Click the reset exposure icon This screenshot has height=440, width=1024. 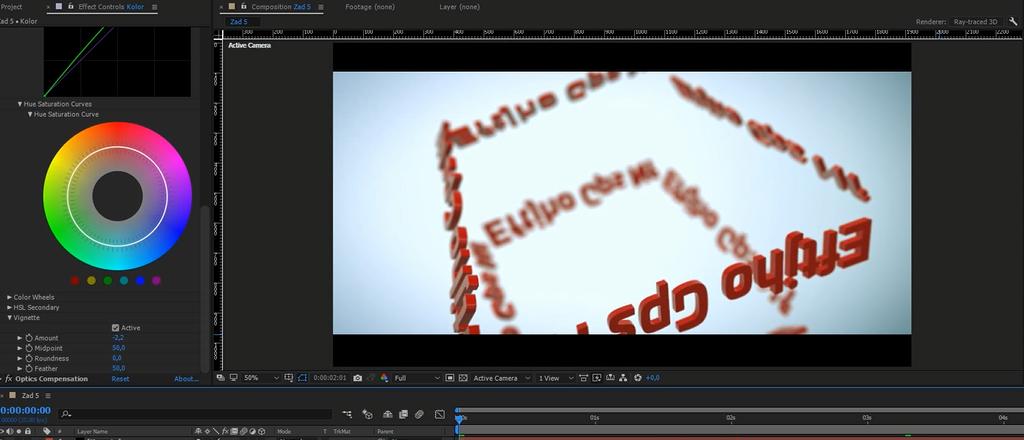pos(638,378)
